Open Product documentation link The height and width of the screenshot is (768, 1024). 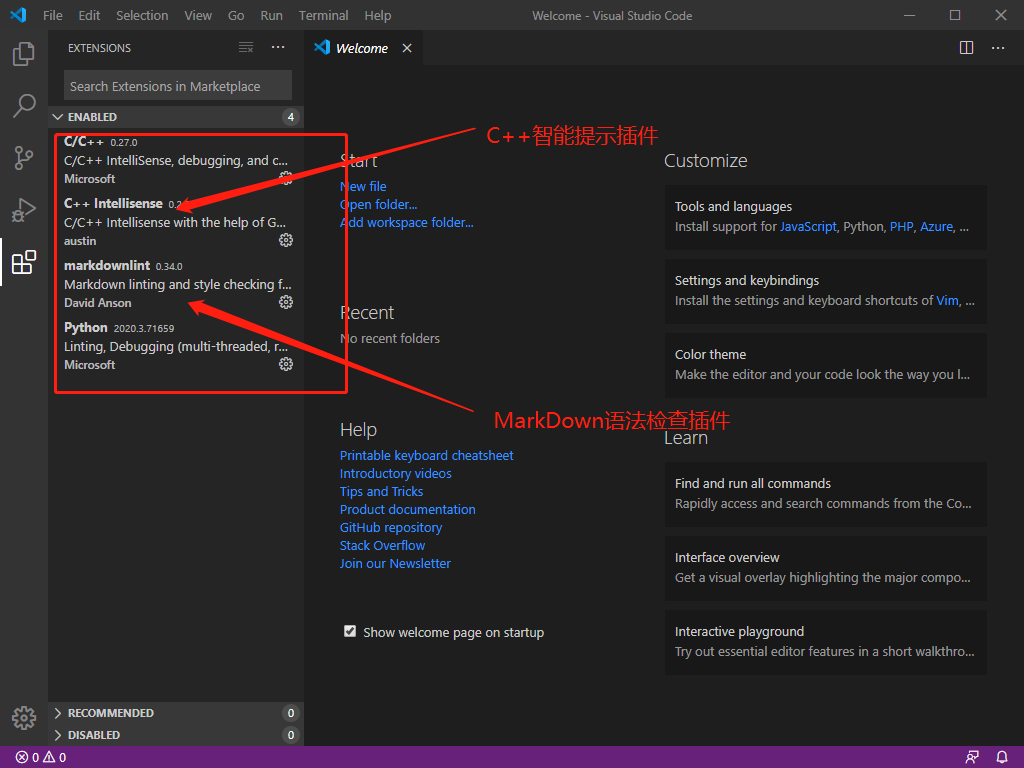pos(408,509)
